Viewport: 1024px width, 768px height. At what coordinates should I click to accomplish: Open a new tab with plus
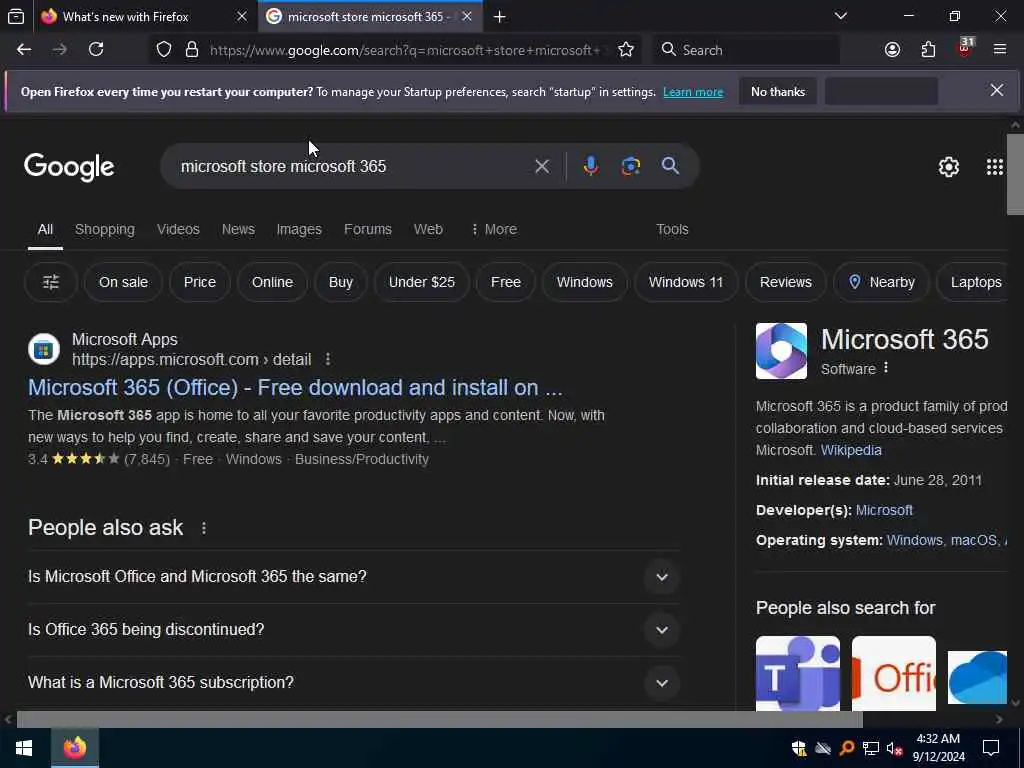click(500, 17)
